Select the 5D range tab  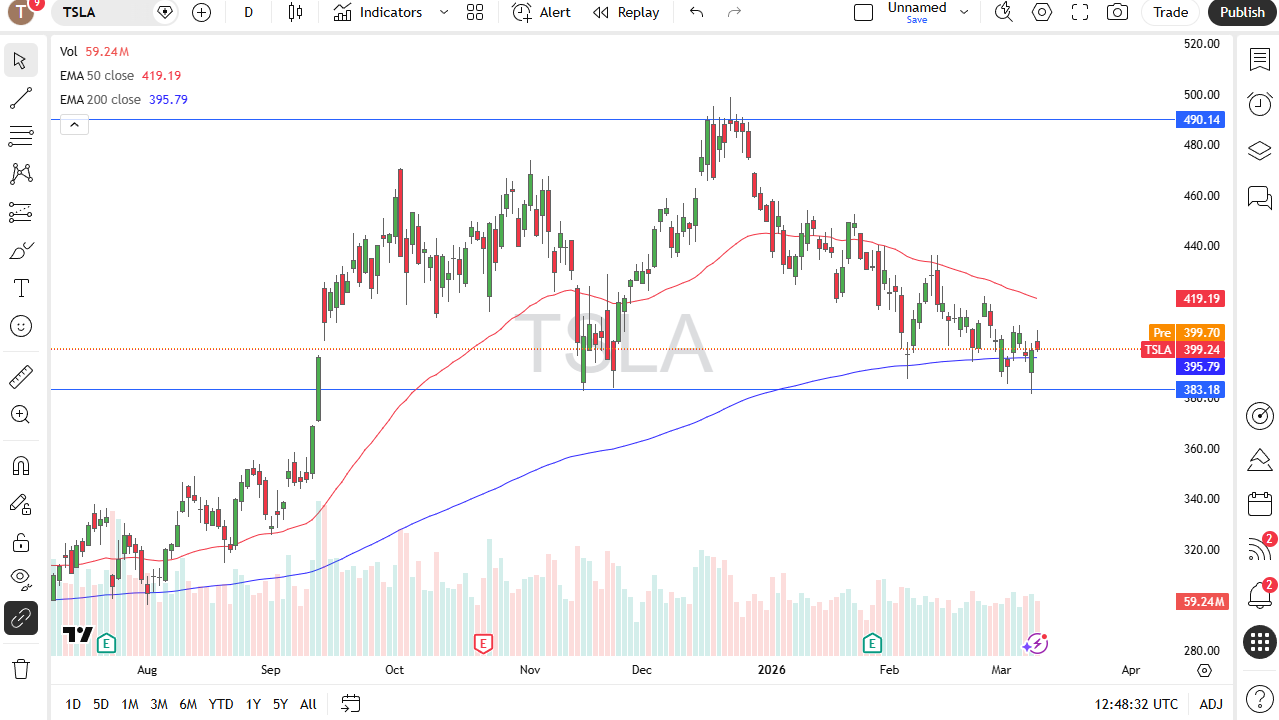(101, 704)
